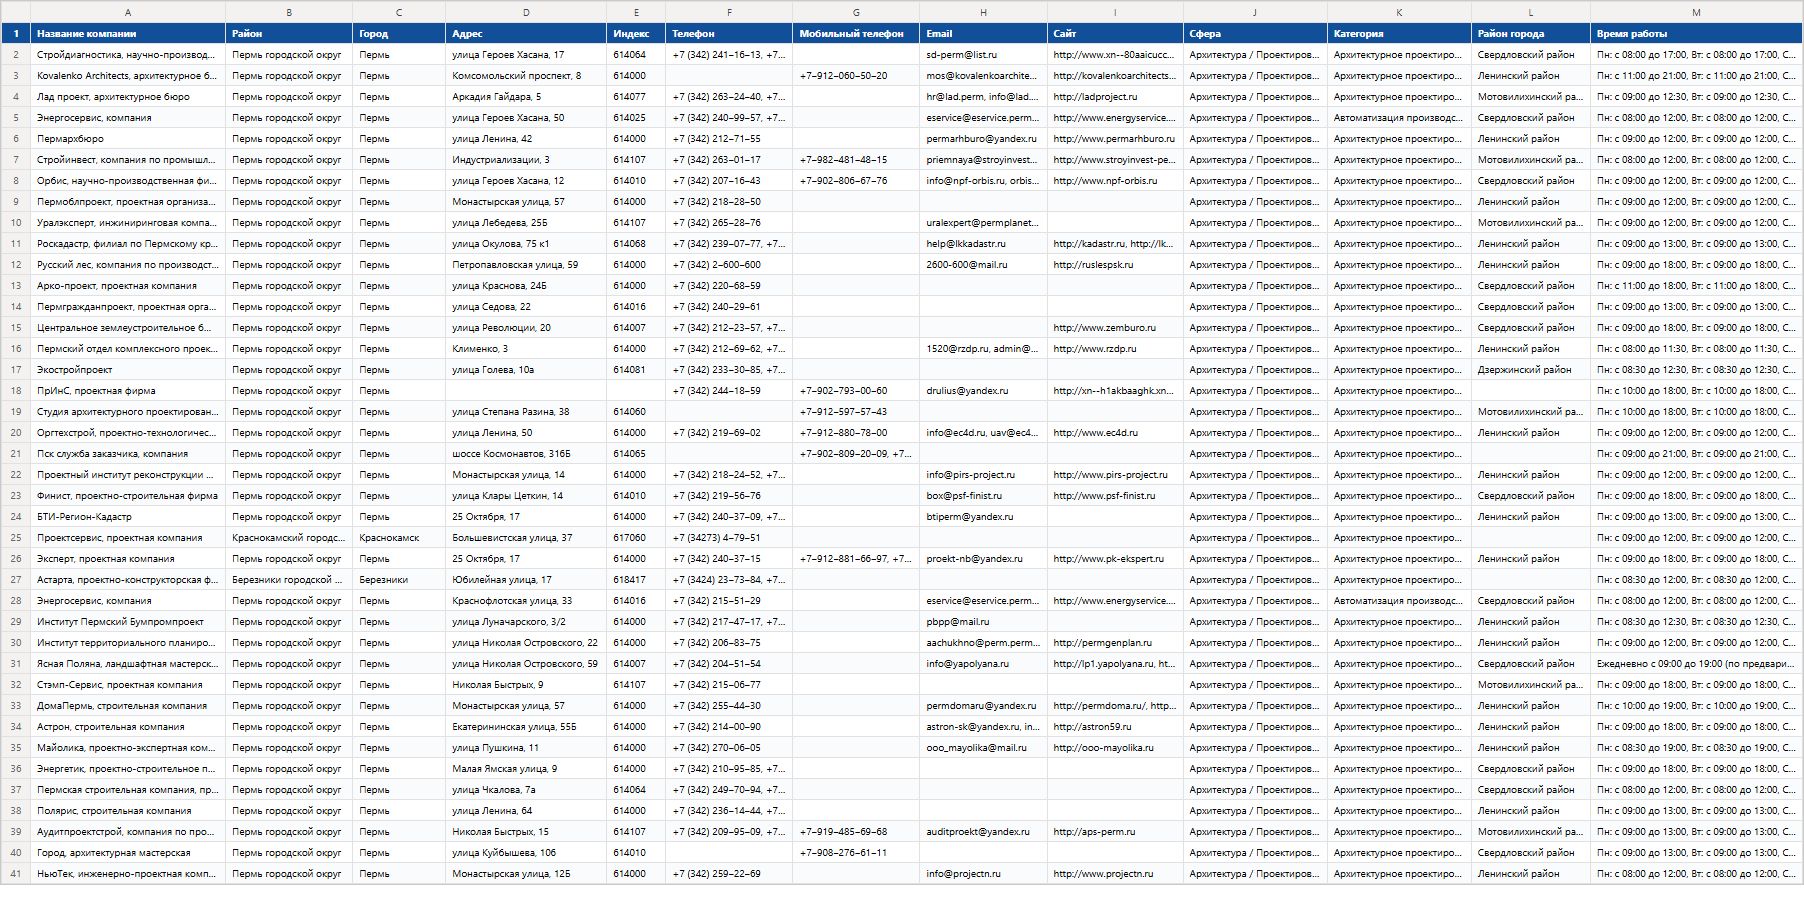
Task: Select the 'БТИ-Регион-Кадастр' company cell
Action: (128, 516)
